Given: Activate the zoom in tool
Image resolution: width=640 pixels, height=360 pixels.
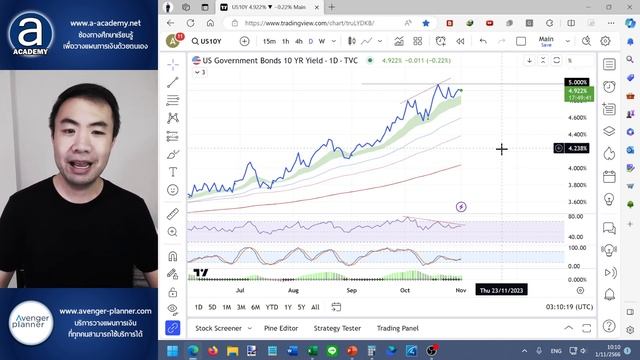Looking at the screenshot, I should click(x=173, y=232).
